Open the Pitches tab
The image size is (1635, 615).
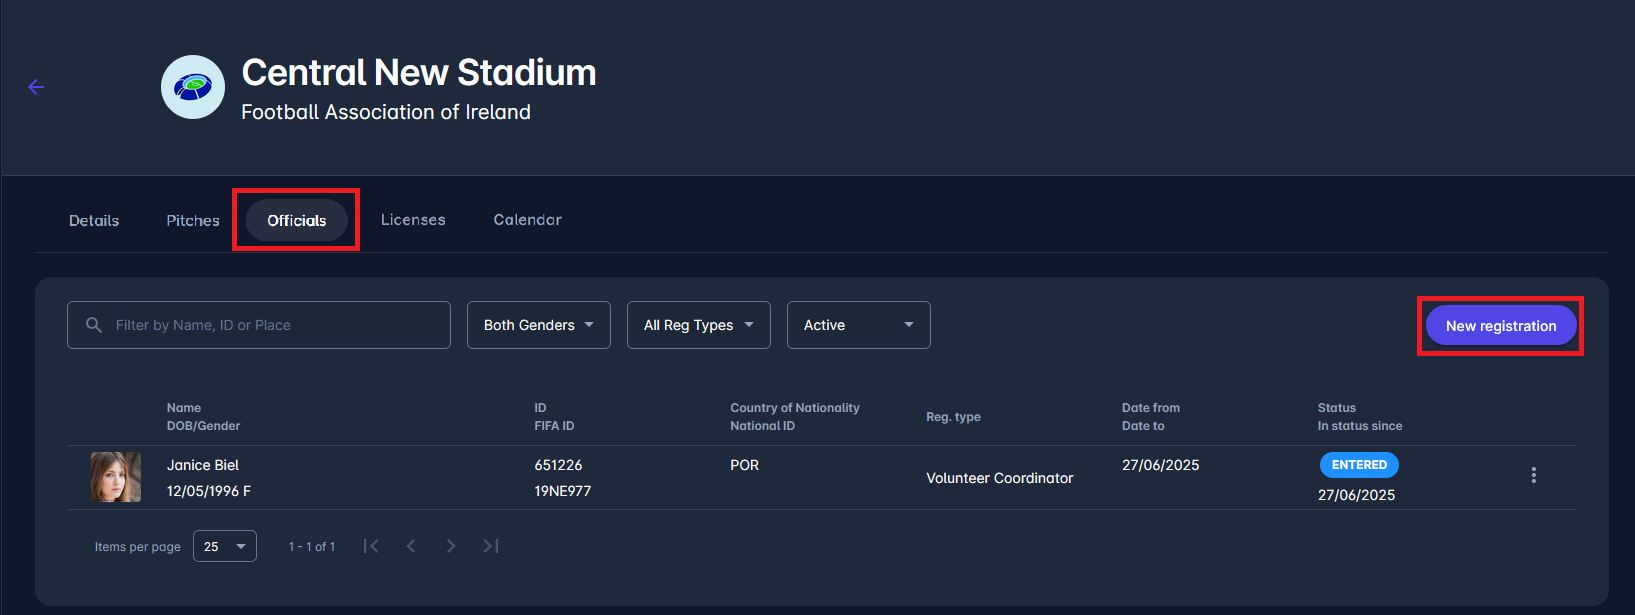coord(193,220)
